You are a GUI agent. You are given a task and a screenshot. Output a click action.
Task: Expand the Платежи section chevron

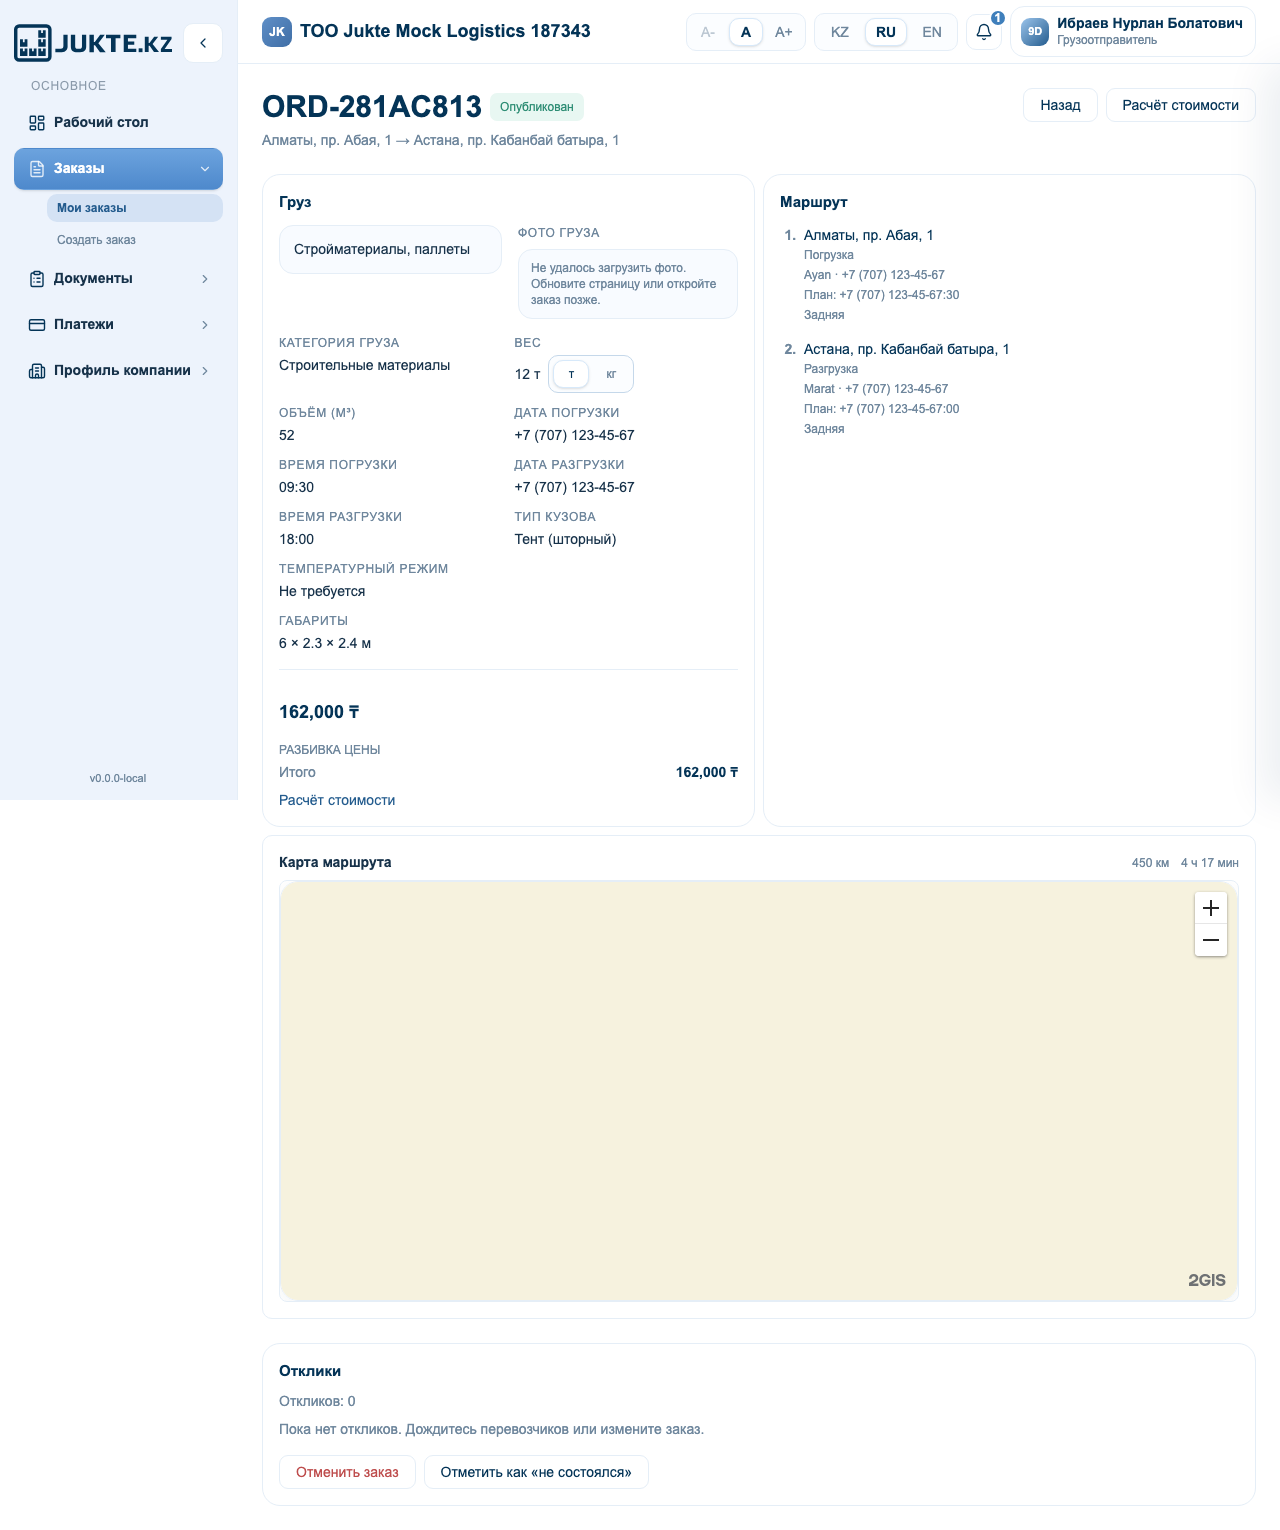click(x=205, y=325)
